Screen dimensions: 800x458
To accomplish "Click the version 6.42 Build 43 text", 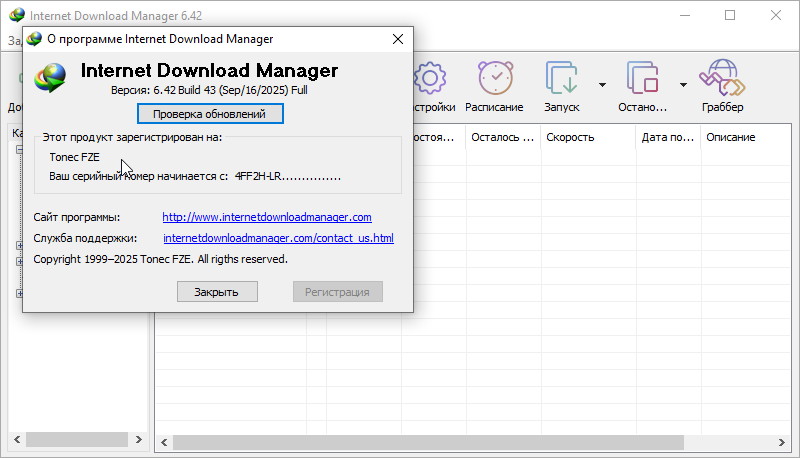I will pyautogui.click(x=209, y=90).
